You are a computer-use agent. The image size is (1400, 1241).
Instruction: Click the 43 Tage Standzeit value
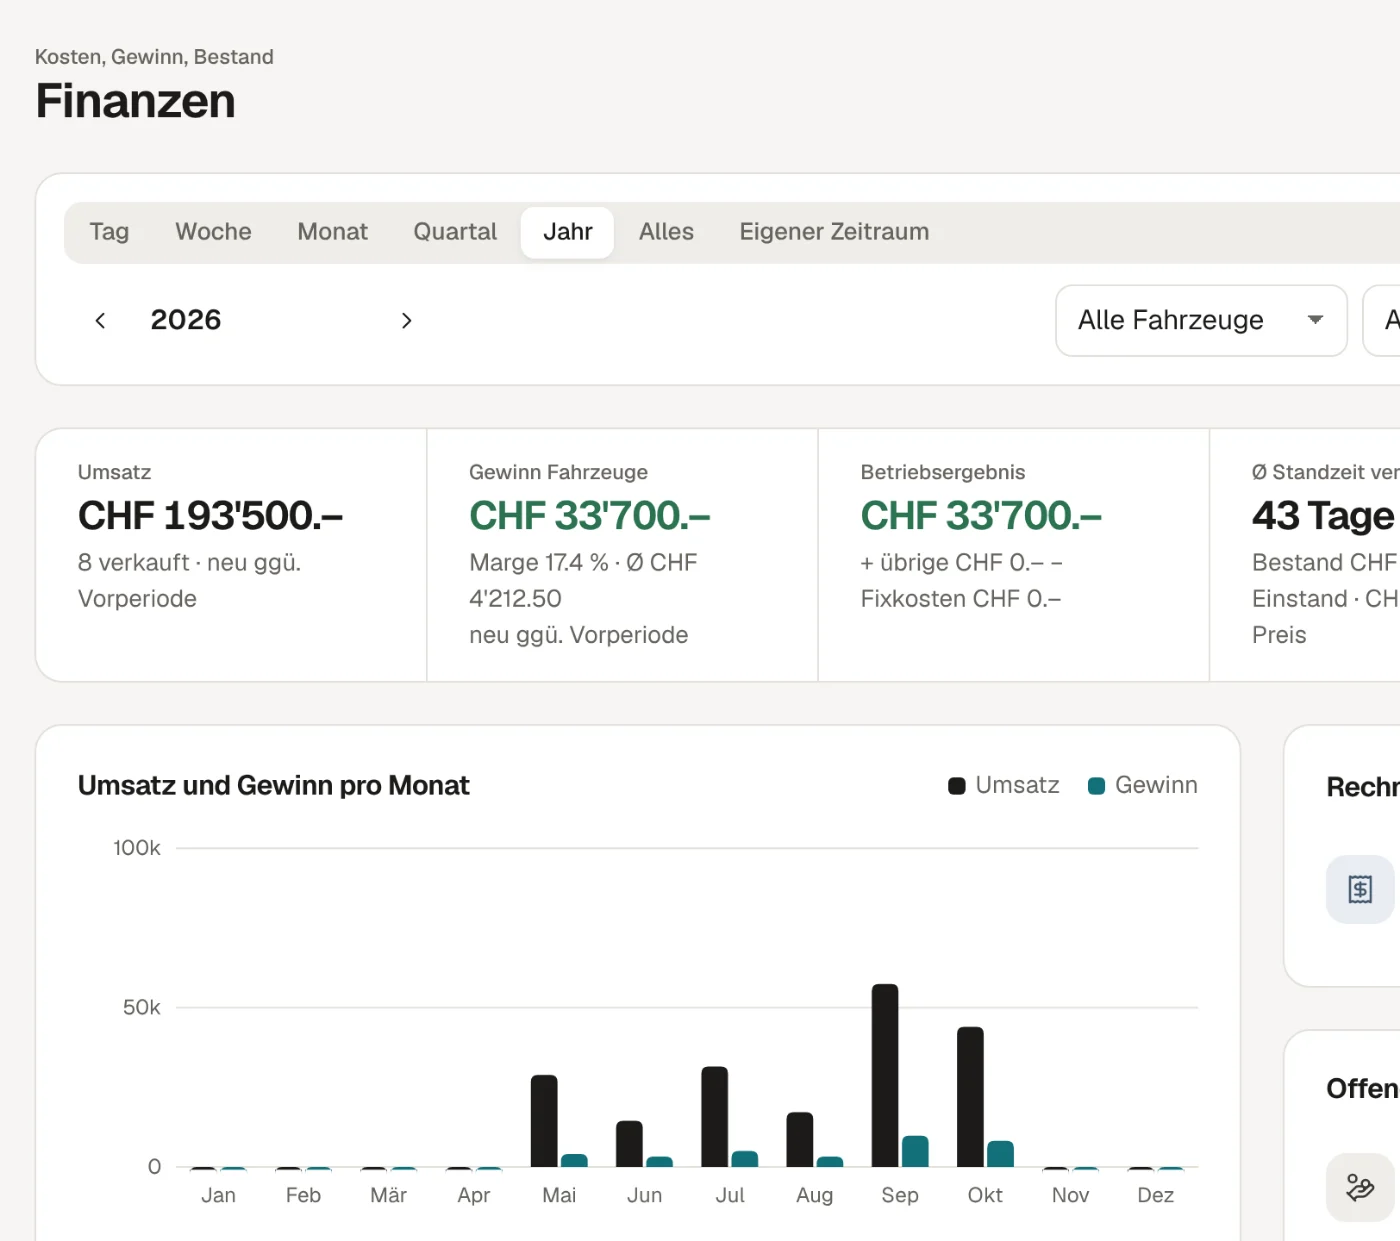coord(1323,516)
